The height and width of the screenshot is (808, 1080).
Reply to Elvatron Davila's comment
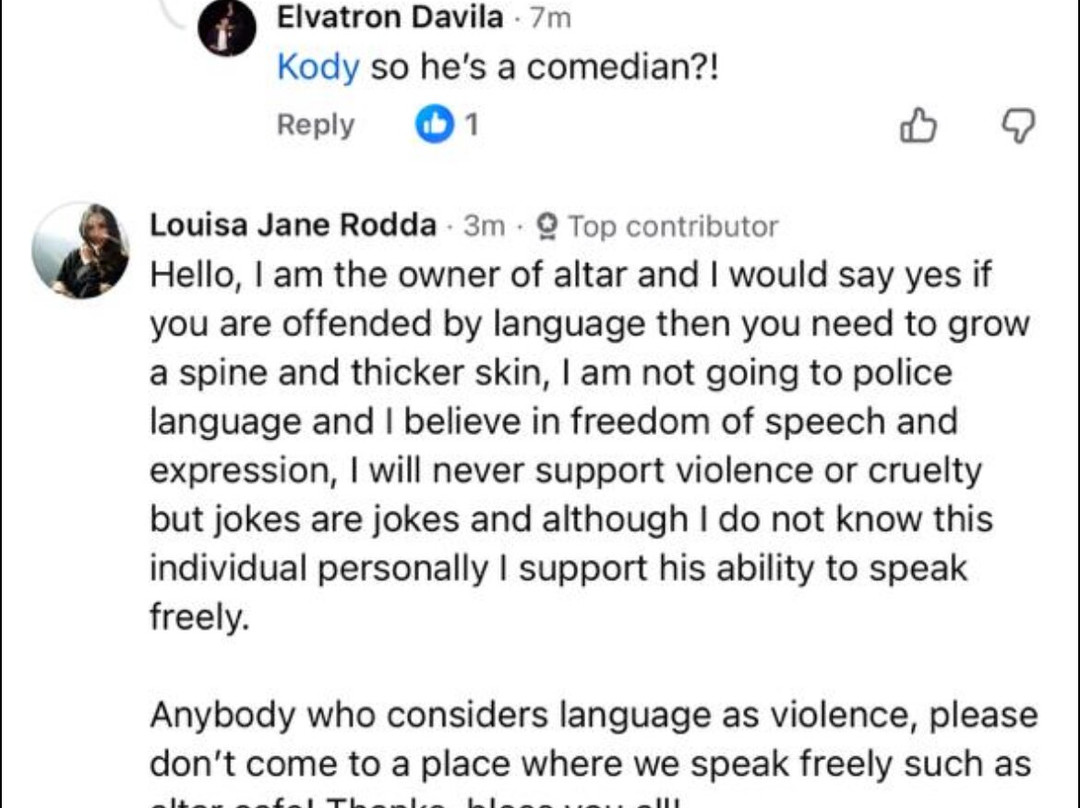coord(315,125)
